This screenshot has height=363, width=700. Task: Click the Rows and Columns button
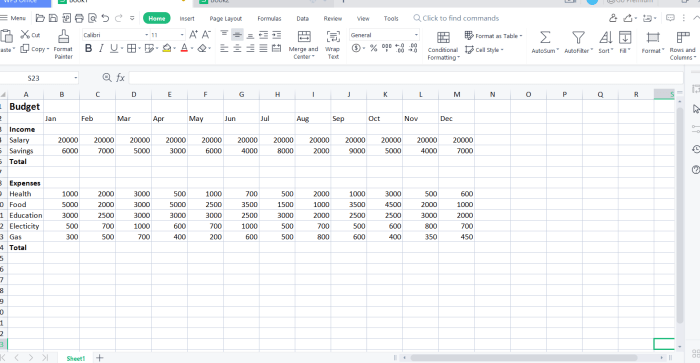(683, 46)
